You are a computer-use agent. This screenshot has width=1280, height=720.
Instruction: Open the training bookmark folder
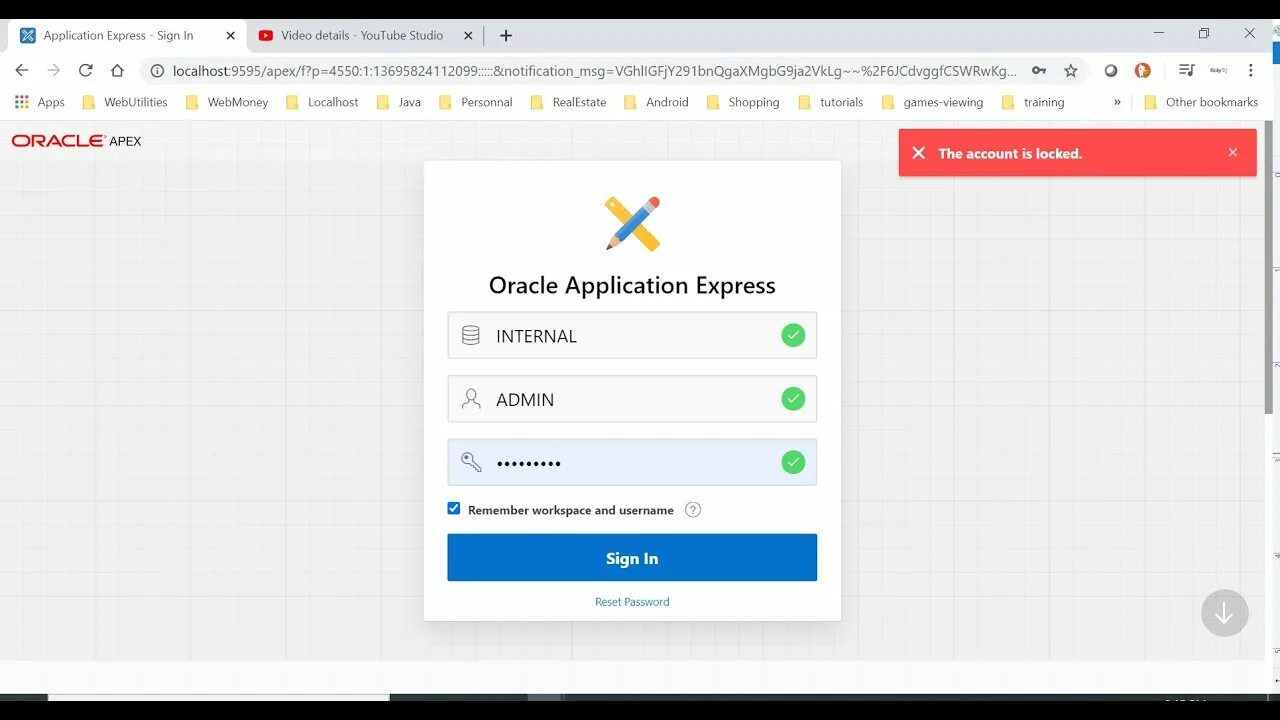1033,102
